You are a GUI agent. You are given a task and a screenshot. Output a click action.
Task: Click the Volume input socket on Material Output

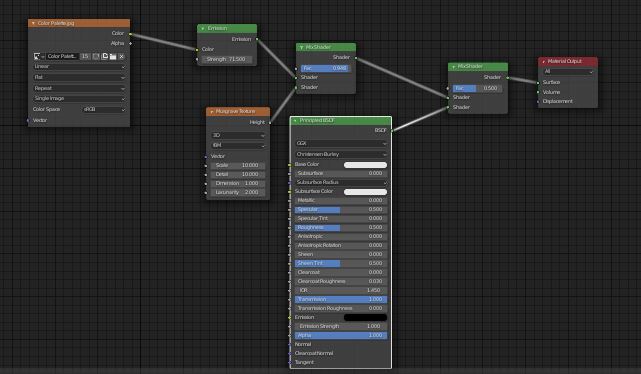point(538,92)
